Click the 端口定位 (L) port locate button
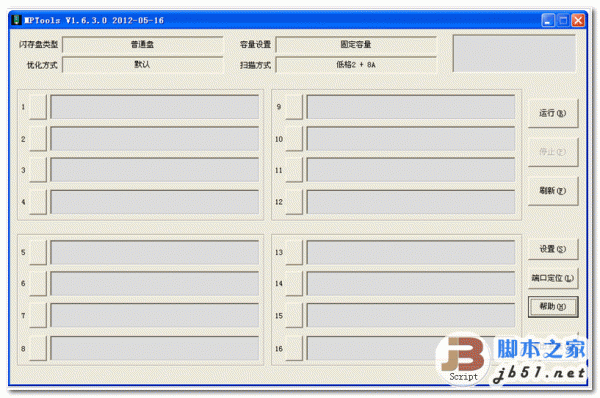The image size is (600, 398). tap(553, 278)
